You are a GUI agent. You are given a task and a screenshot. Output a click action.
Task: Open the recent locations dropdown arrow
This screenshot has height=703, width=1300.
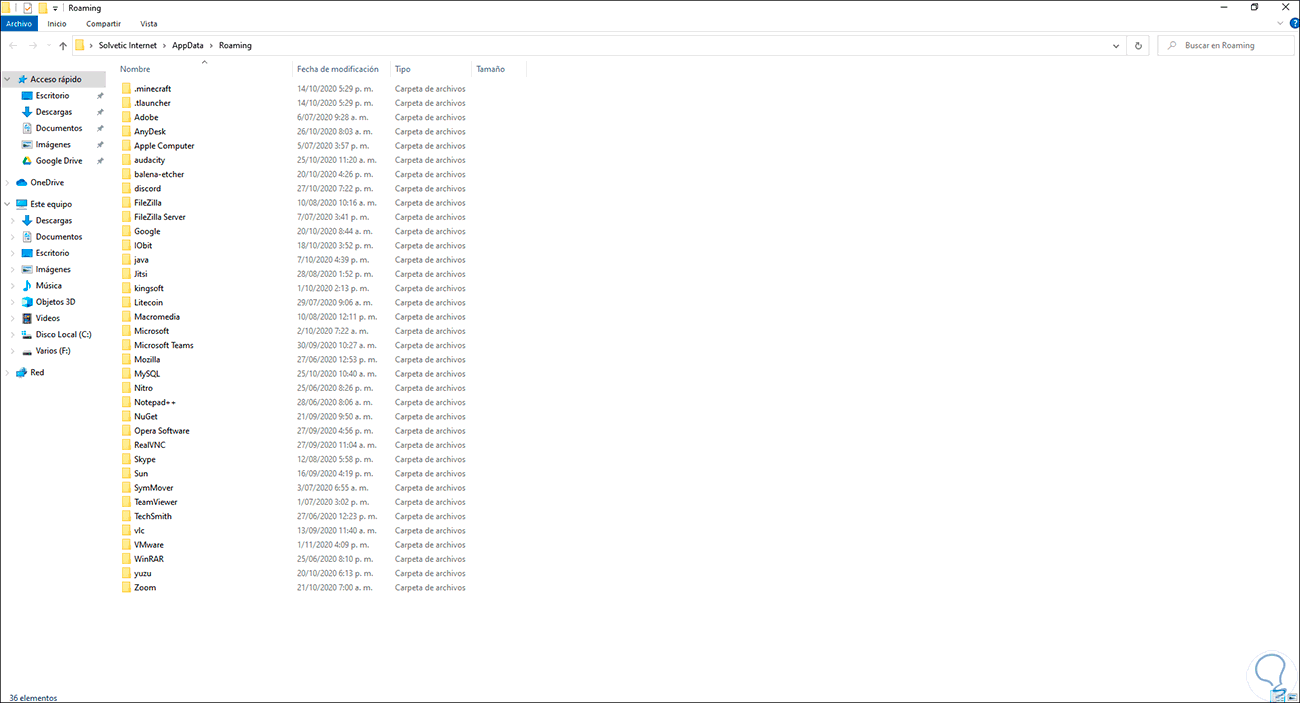tap(49, 46)
